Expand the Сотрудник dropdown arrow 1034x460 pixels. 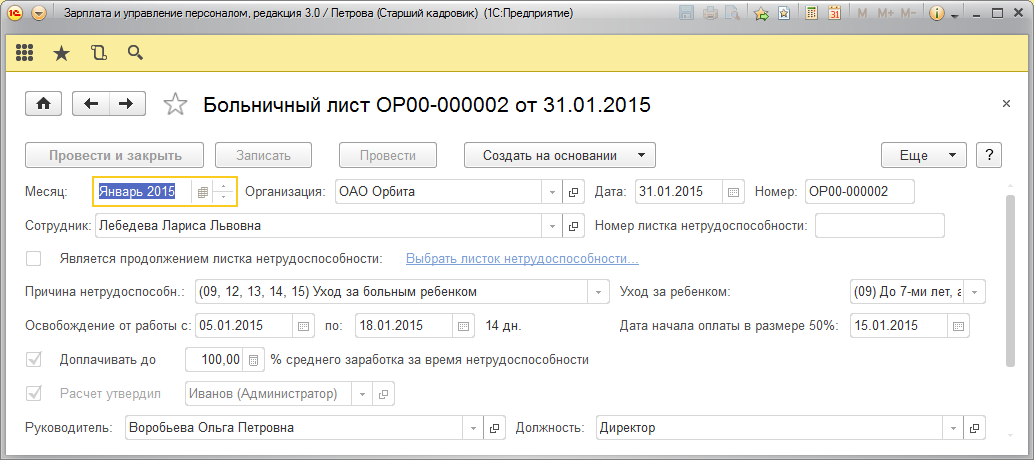point(552,226)
